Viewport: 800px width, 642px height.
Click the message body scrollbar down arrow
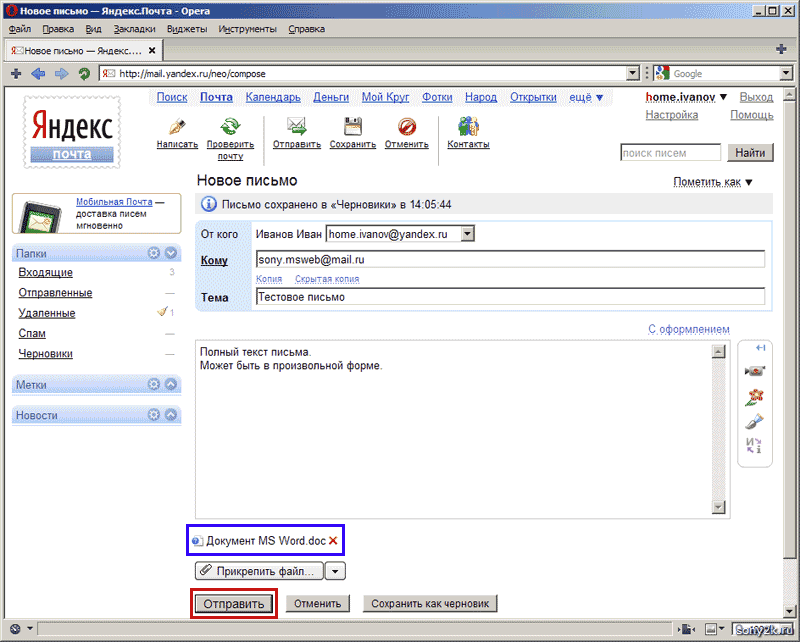718,507
